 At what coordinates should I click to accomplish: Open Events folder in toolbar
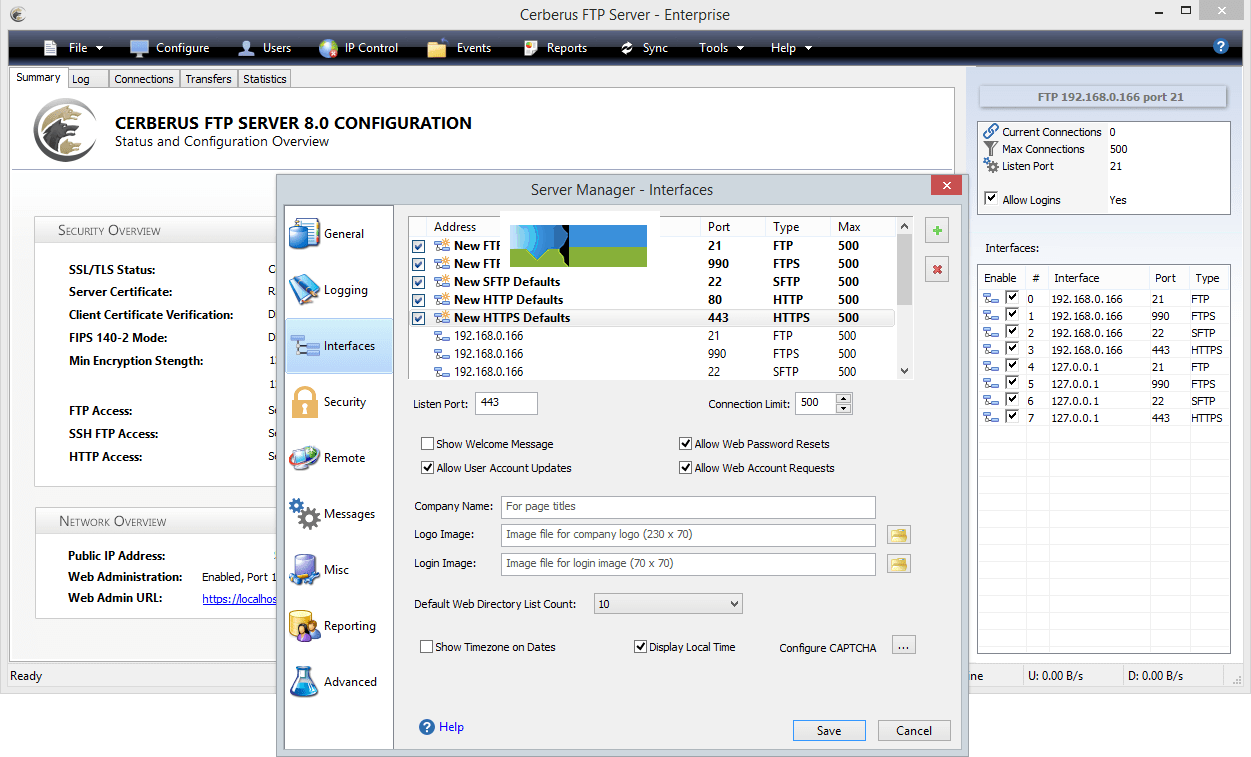coord(459,48)
